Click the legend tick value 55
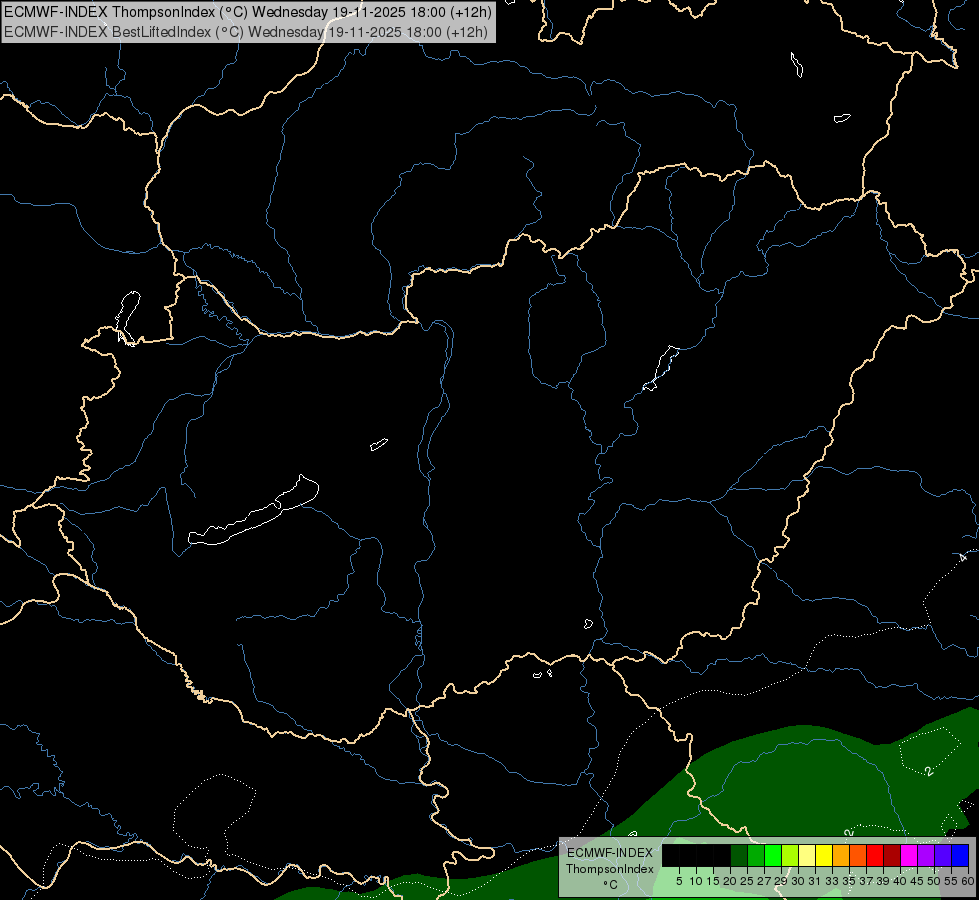The image size is (979, 900). tap(951, 881)
